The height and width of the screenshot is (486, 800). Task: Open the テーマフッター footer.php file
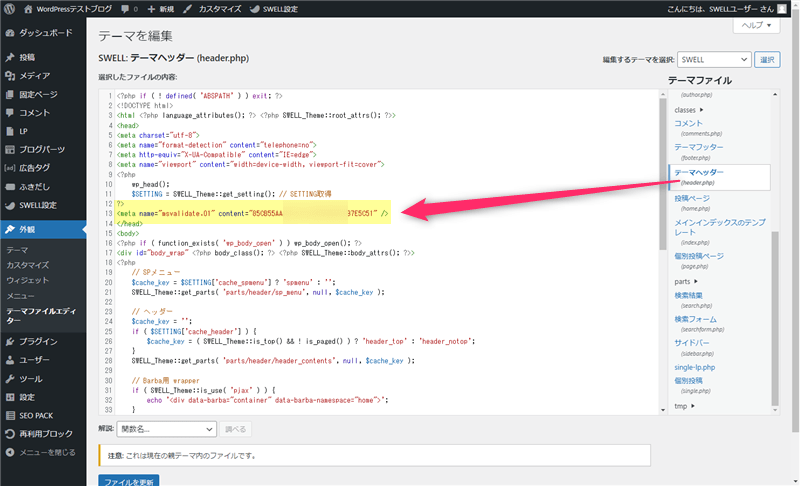pos(698,147)
